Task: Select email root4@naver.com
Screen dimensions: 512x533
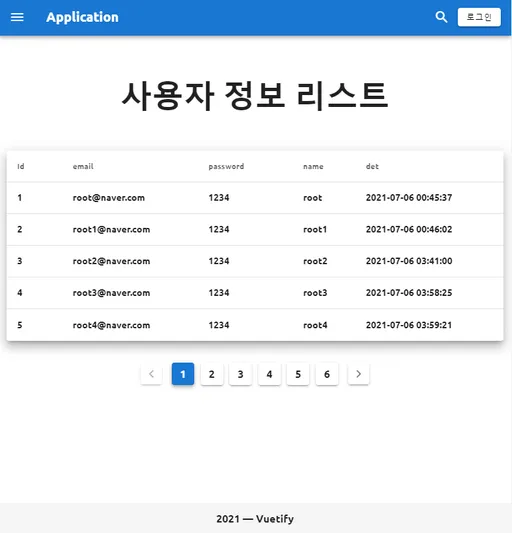Action: (111, 325)
